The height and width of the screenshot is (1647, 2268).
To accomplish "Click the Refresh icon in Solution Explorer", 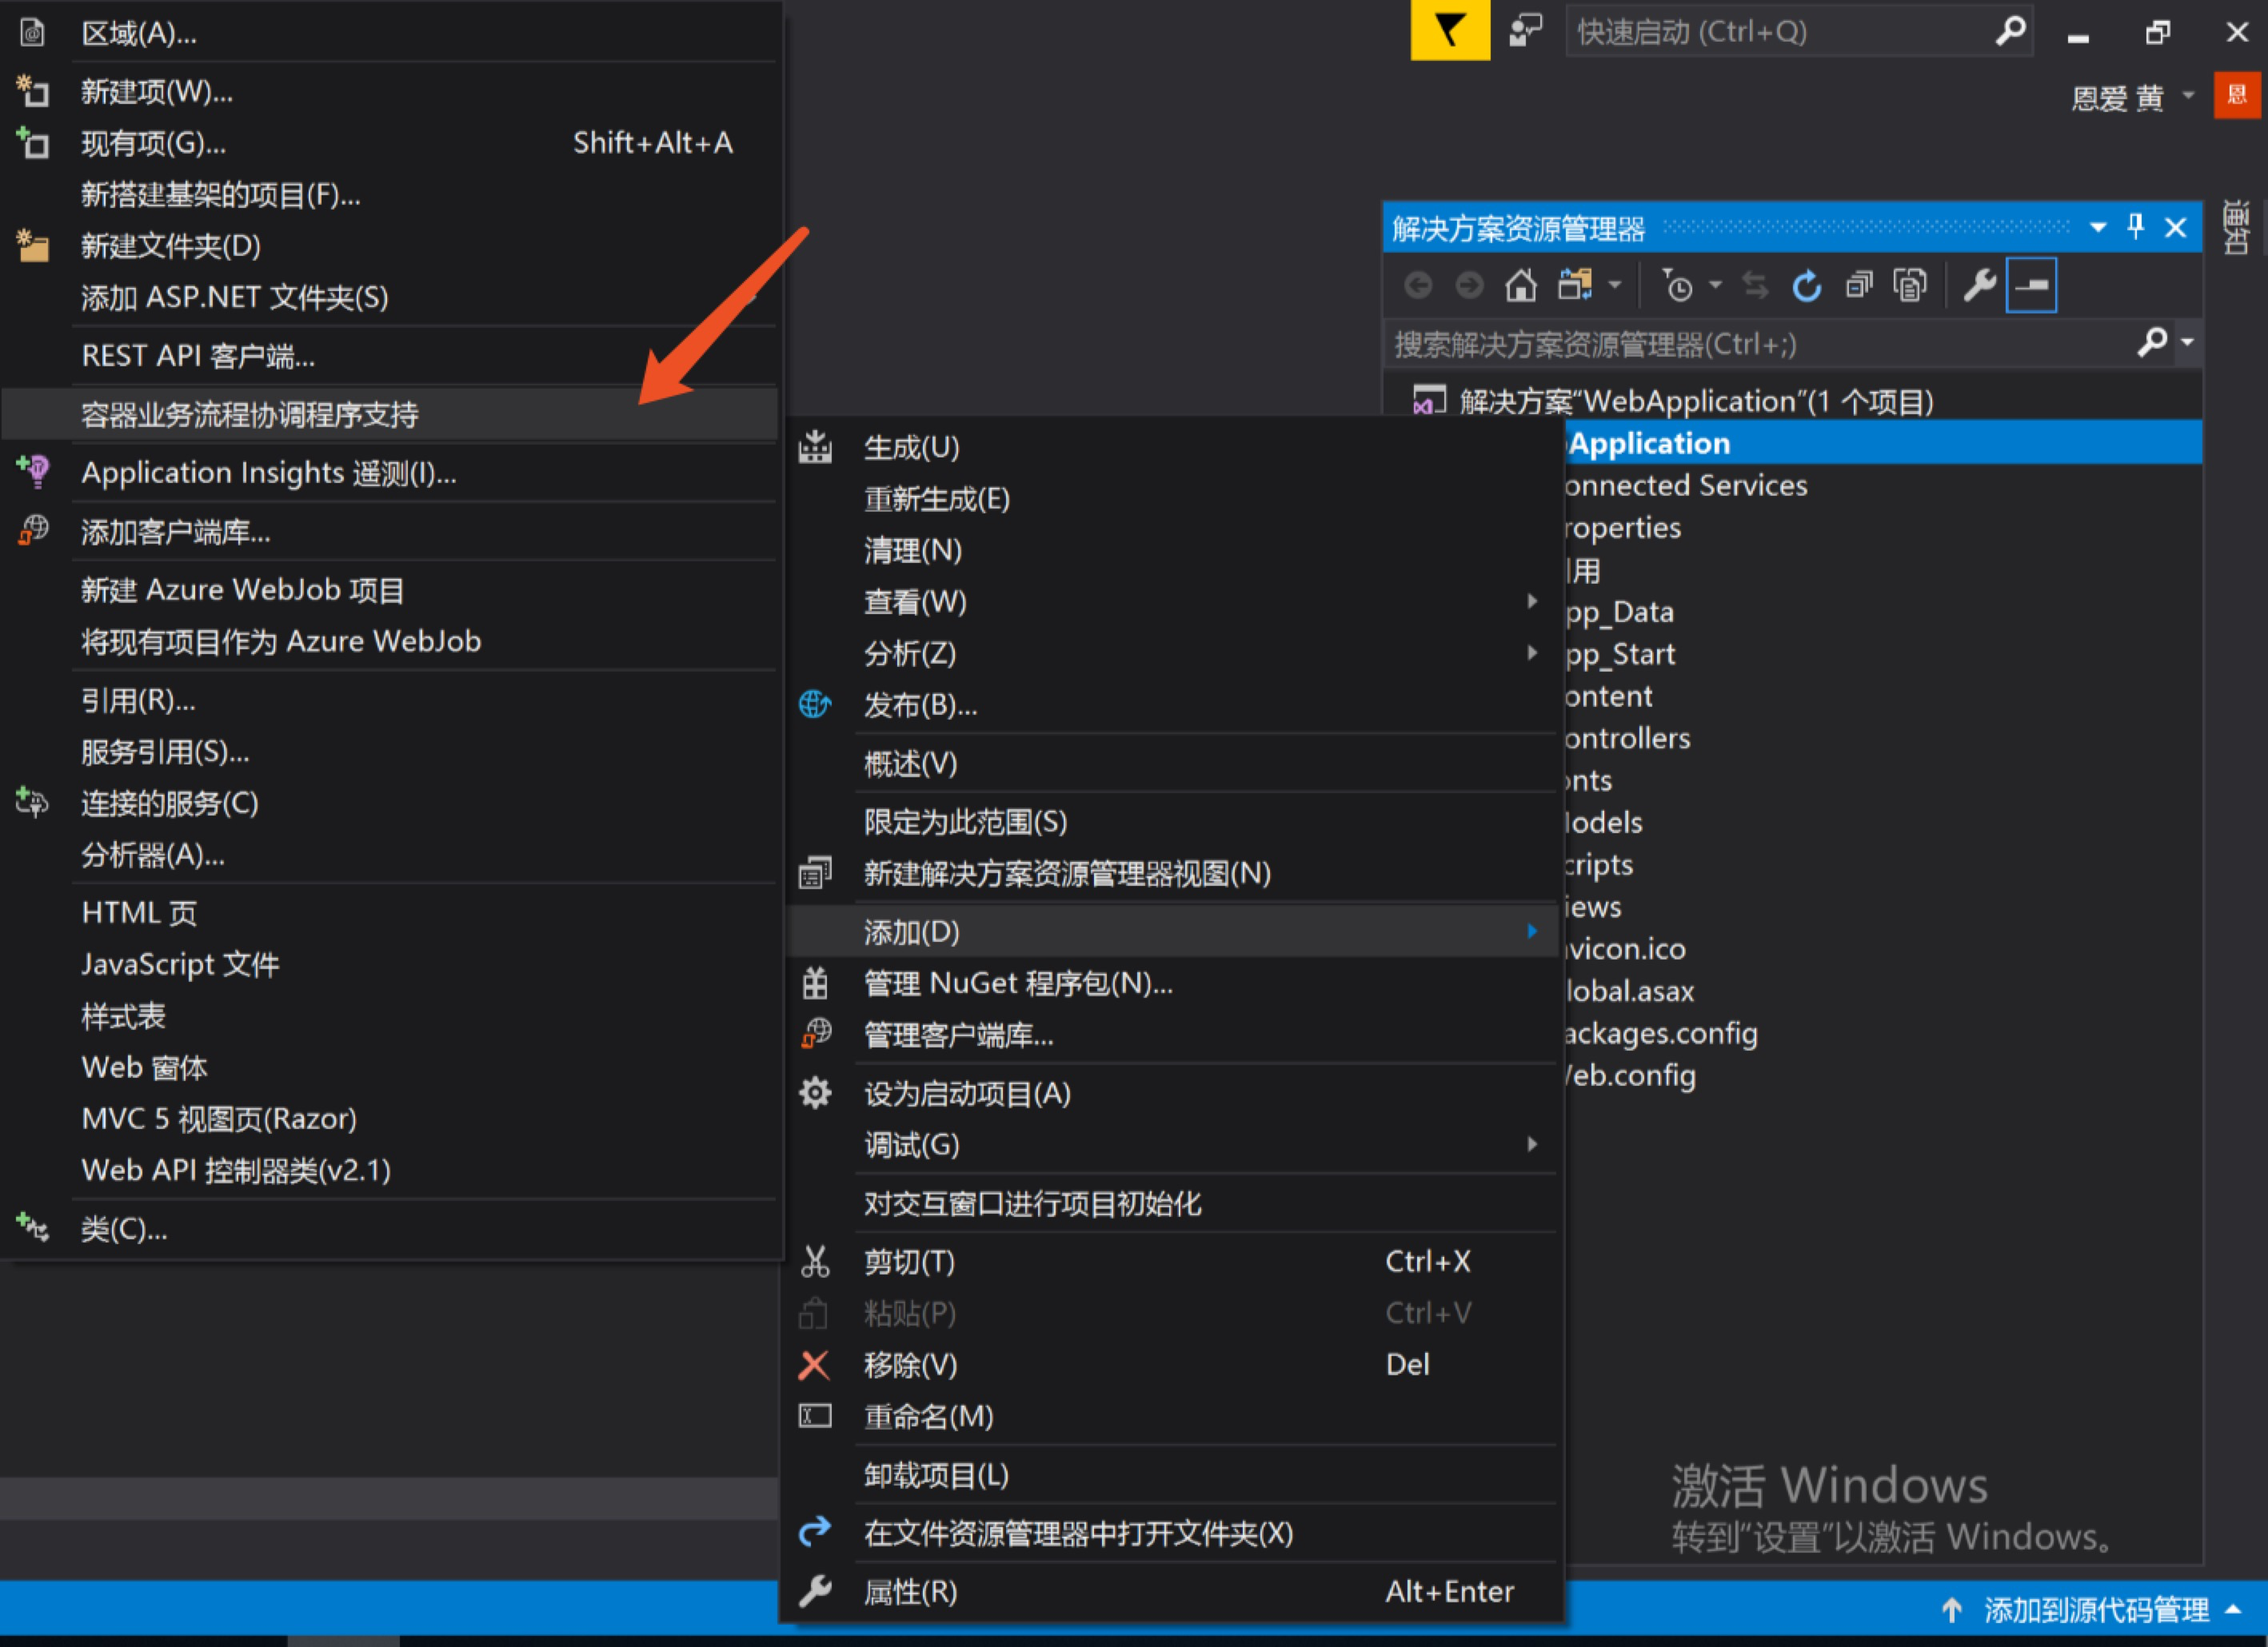I will (x=1806, y=286).
